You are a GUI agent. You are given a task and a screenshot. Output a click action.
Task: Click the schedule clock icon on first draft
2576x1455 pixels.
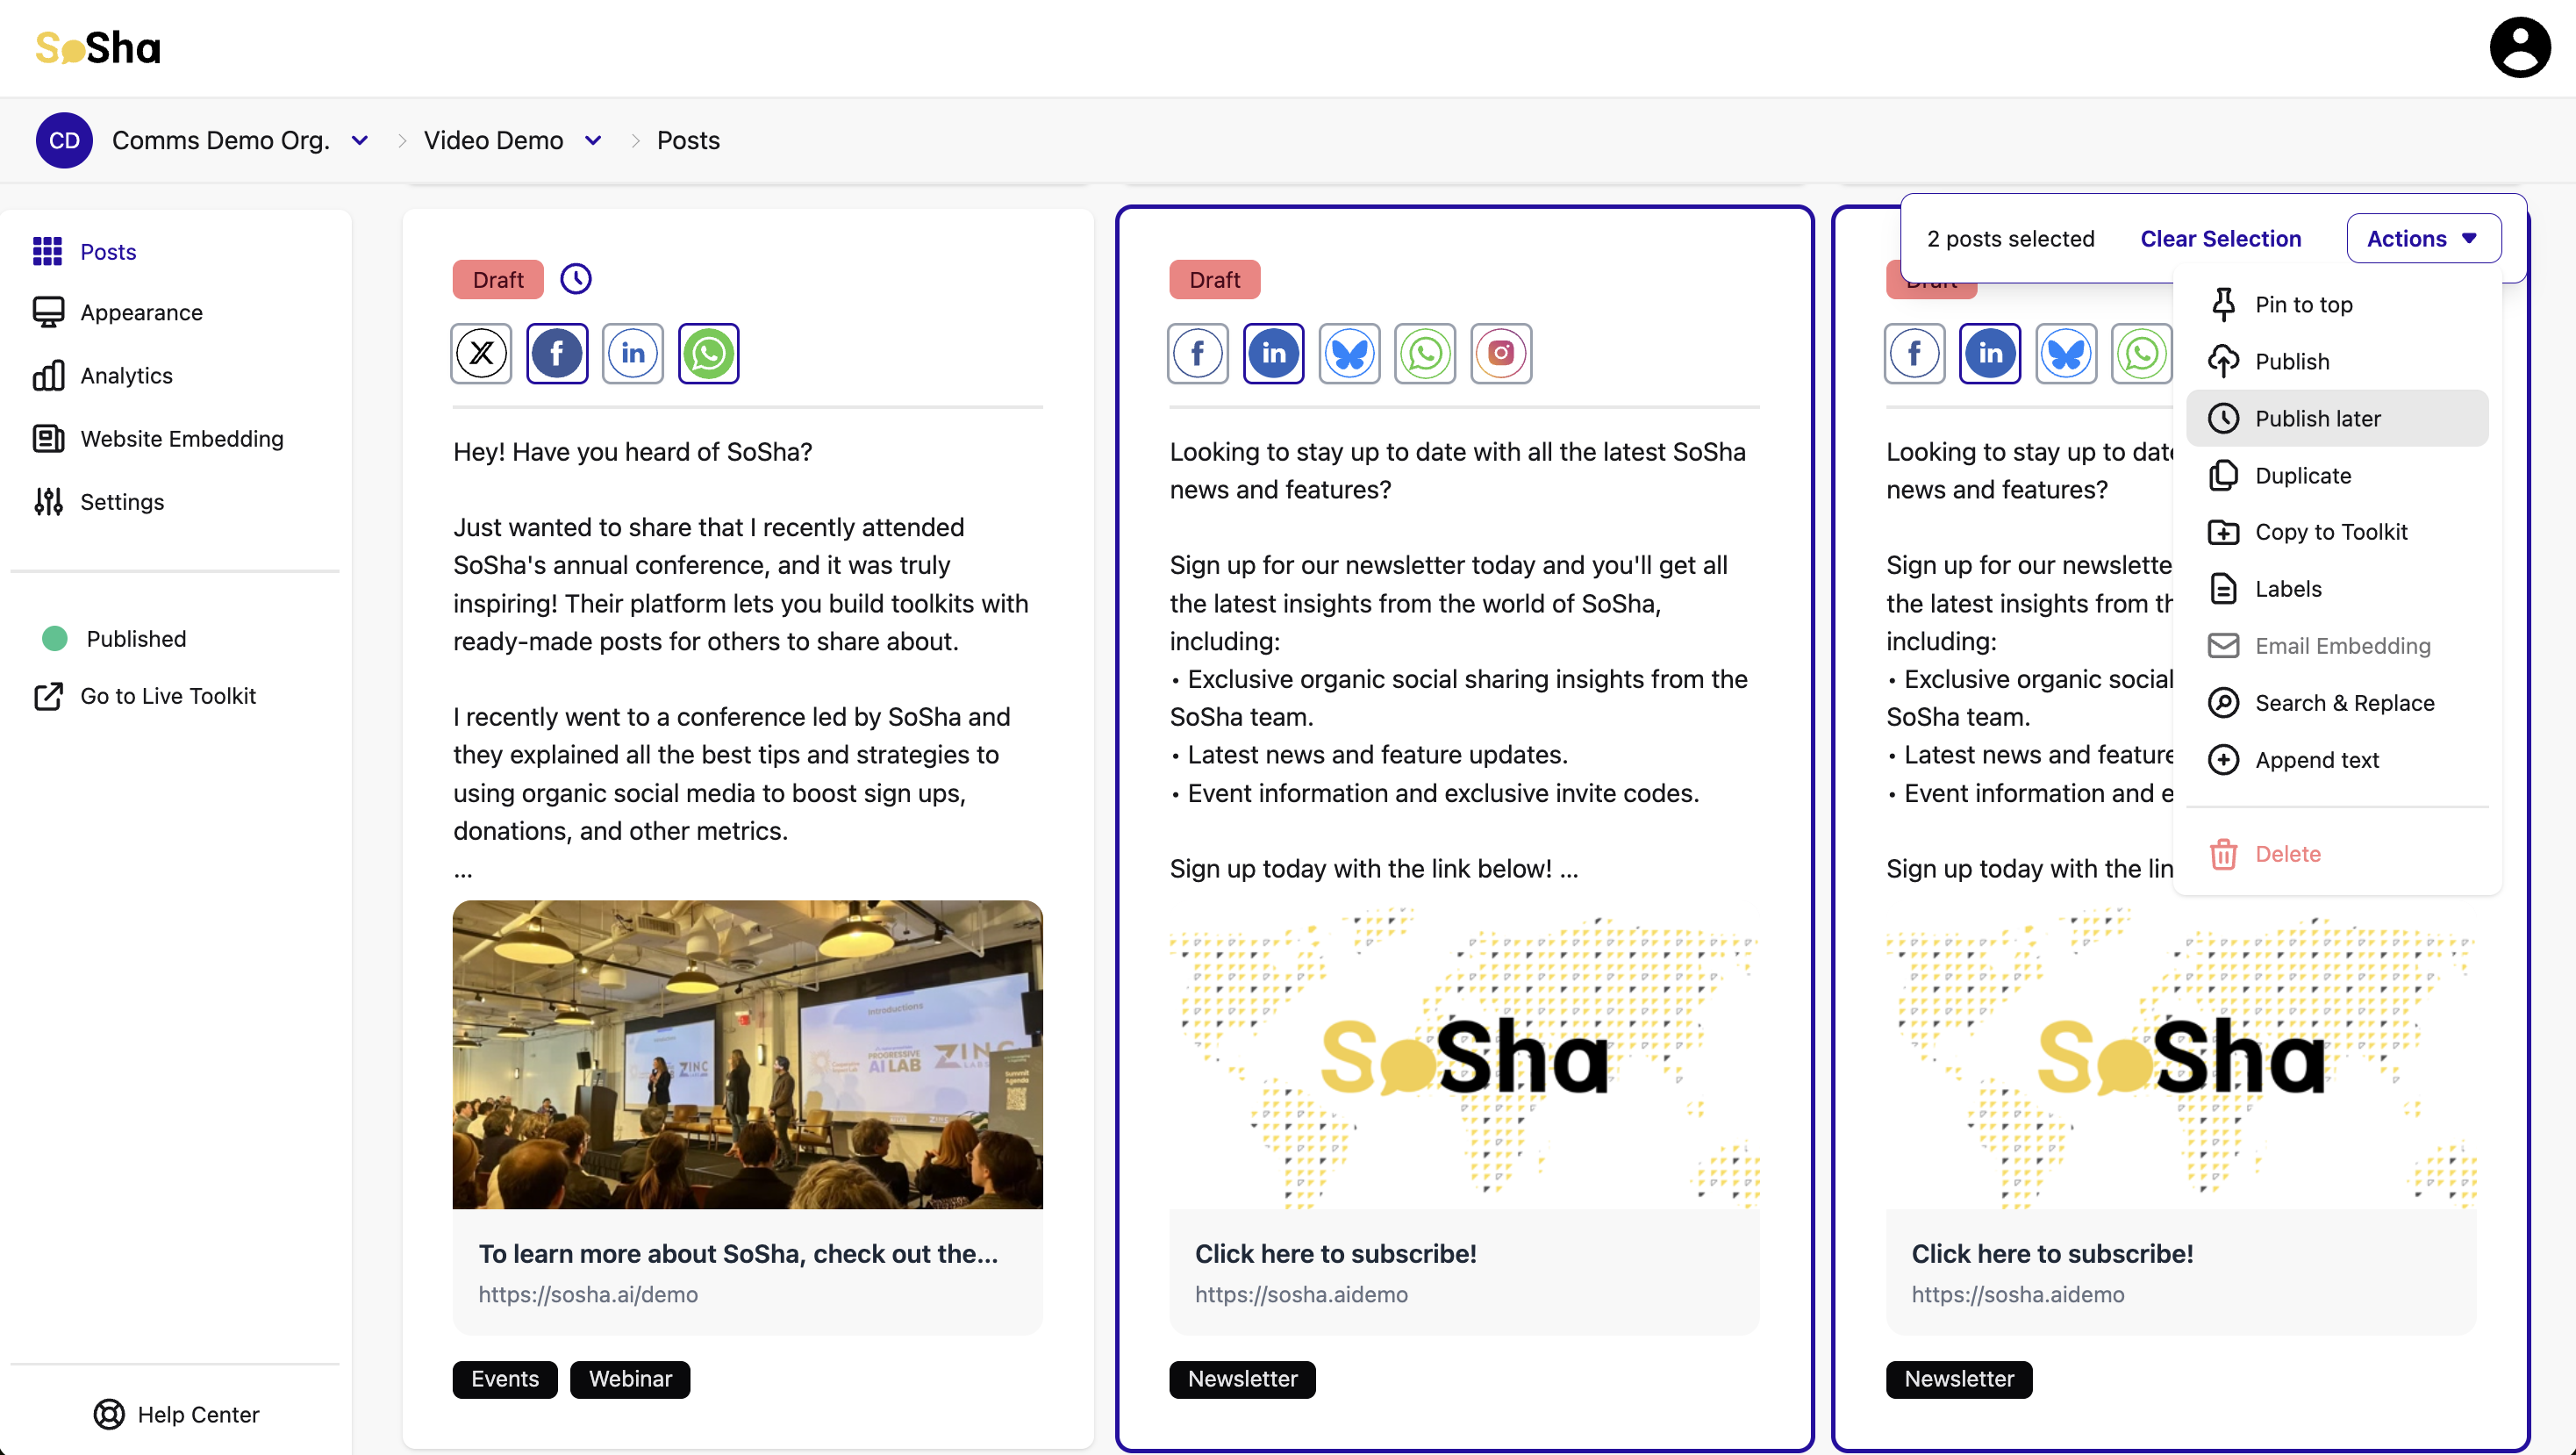[575, 279]
